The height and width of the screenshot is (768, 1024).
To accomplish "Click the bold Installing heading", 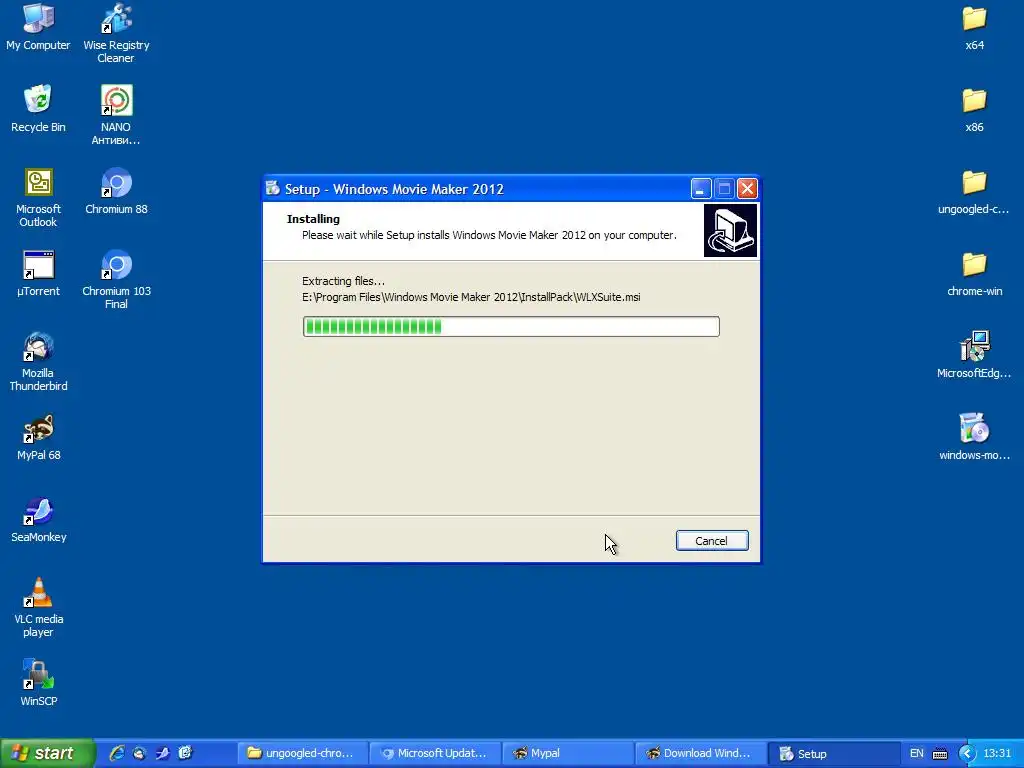I will point(313,219).
